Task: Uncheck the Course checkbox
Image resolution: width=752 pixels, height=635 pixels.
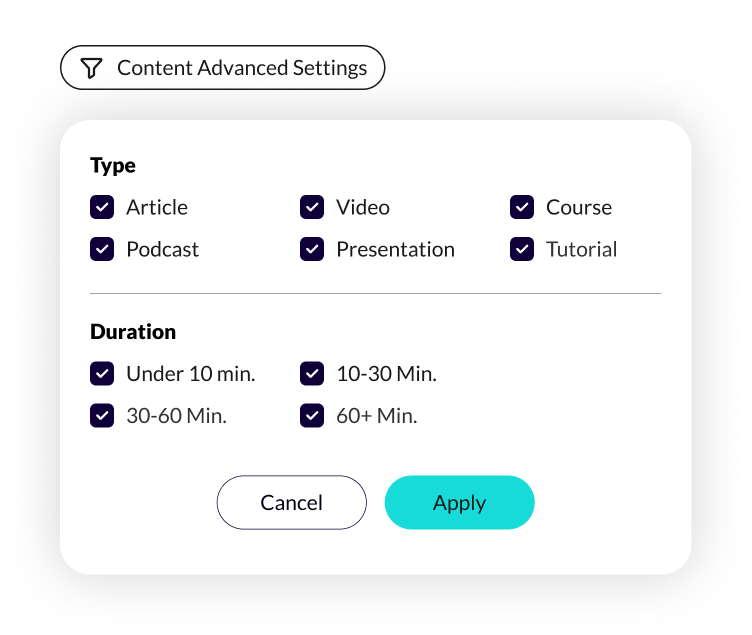Action: point(522,207)
